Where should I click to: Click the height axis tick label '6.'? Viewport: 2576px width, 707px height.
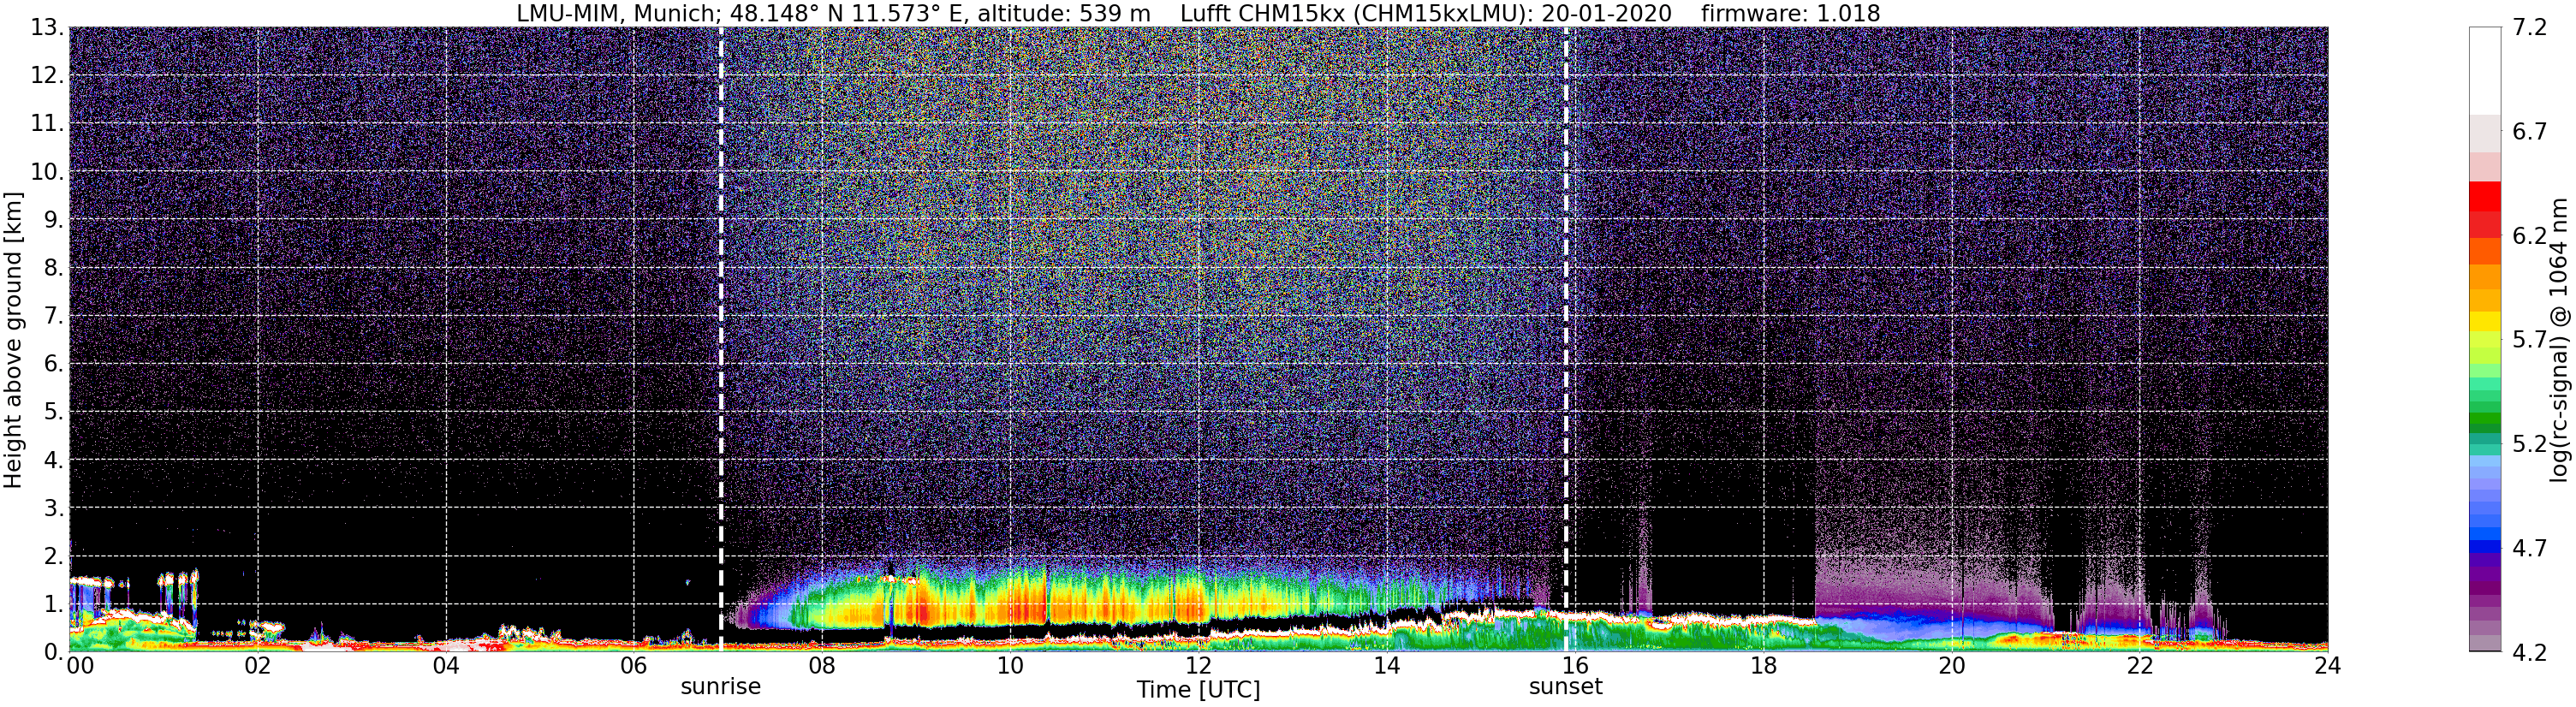[54, 364]
